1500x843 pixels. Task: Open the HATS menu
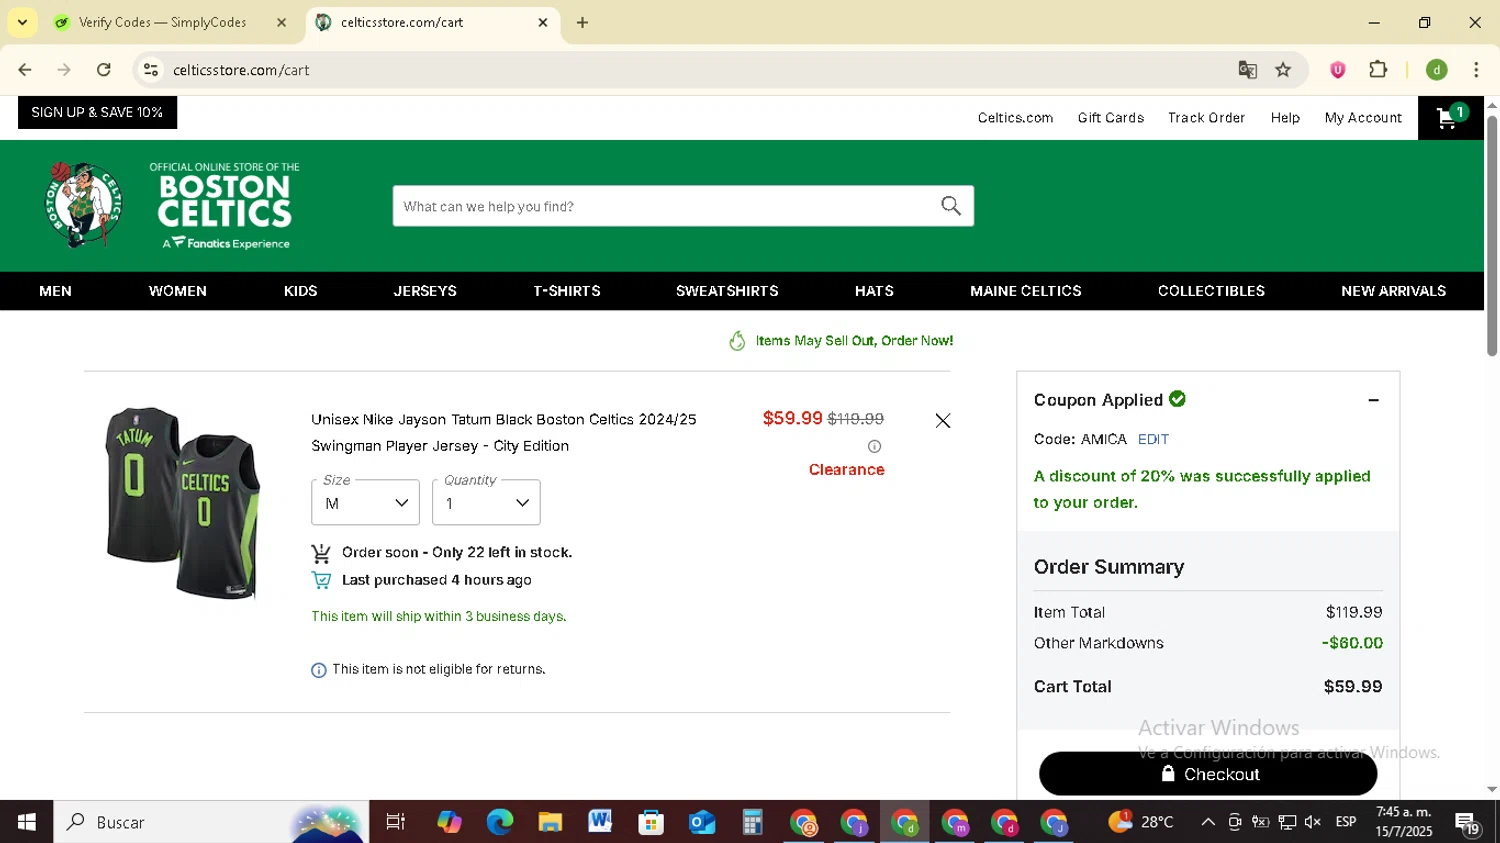pyautogui.click(x=874, y=291)
